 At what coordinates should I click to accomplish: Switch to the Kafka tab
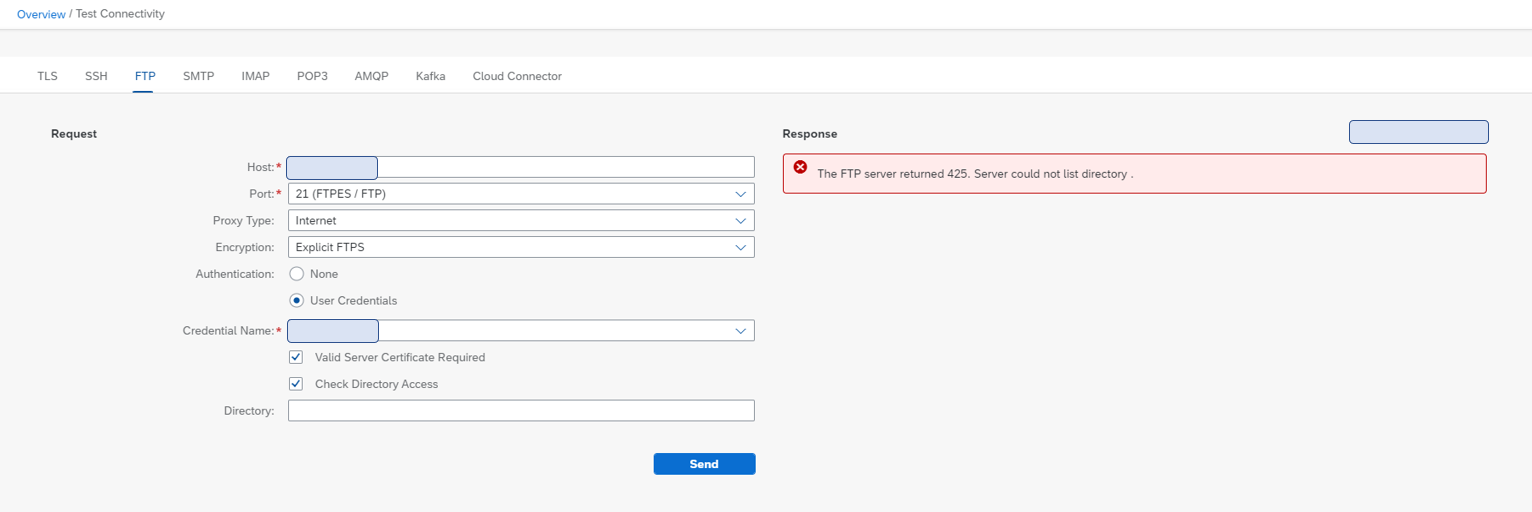431,76
